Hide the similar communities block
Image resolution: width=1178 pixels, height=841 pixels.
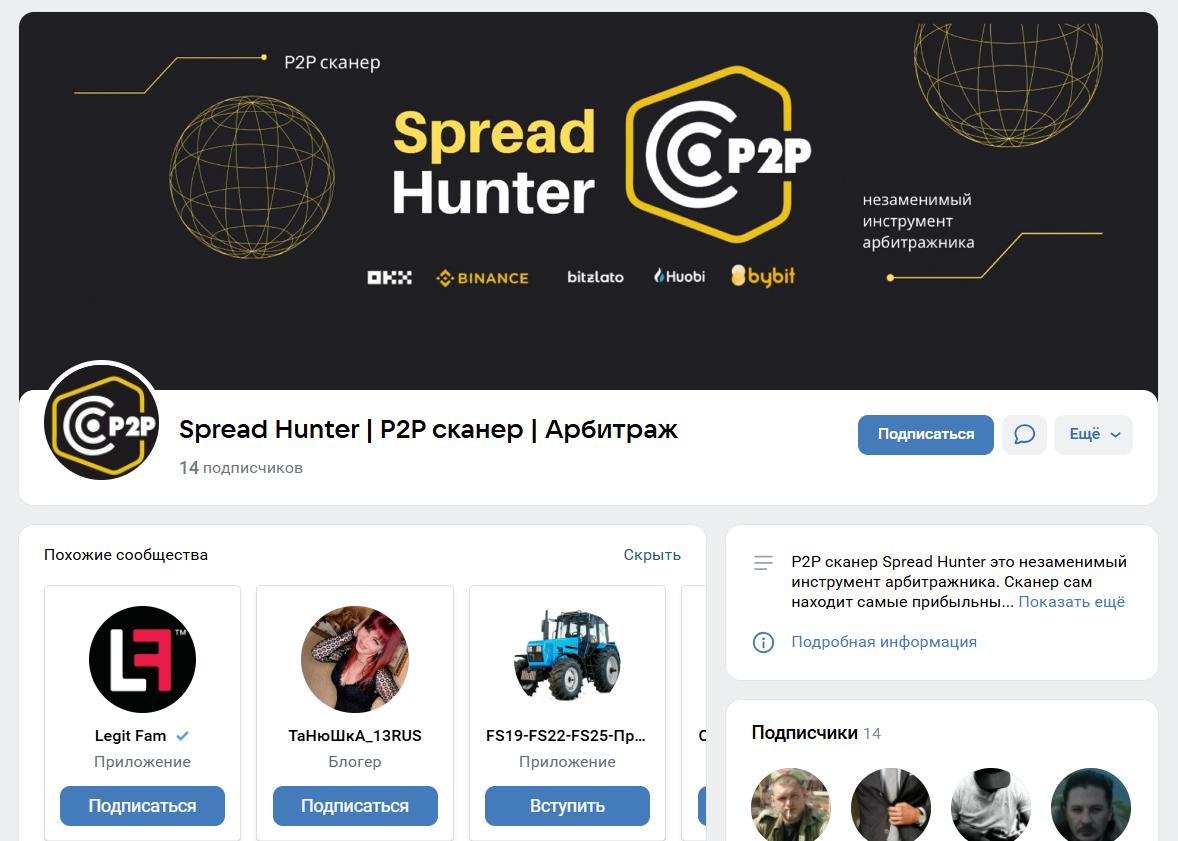[651, 555]
